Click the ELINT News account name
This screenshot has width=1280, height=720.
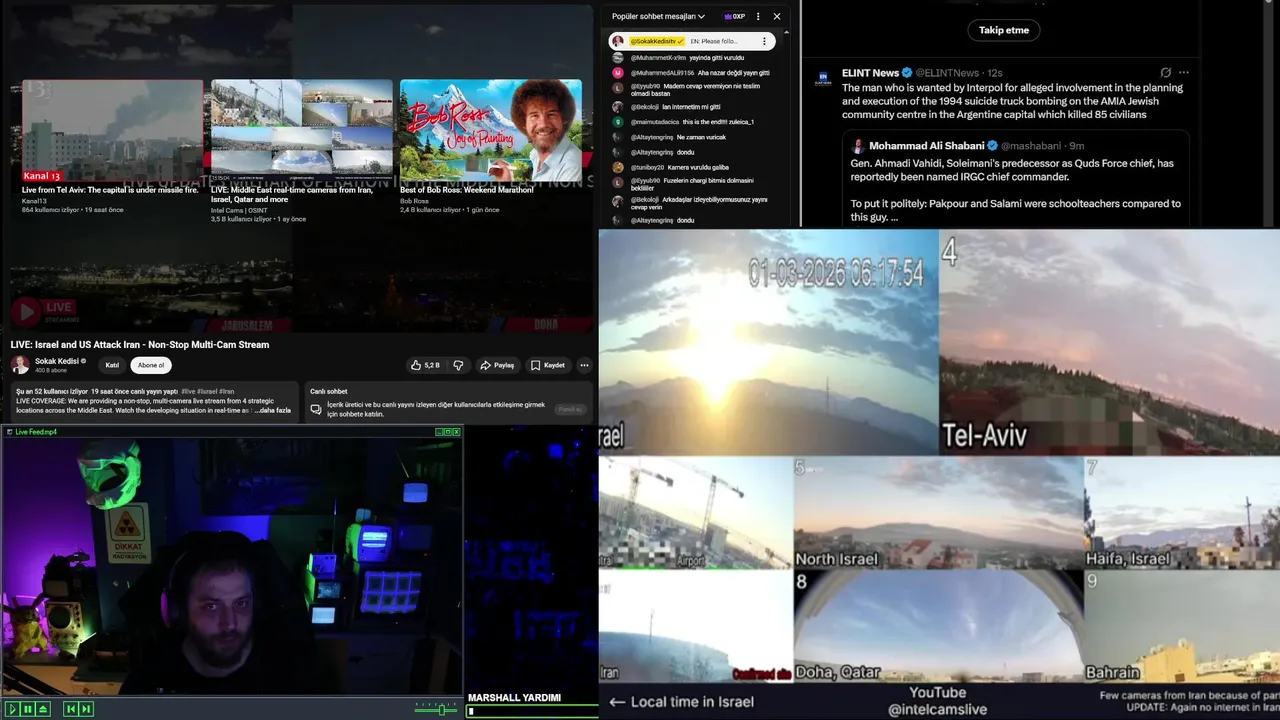coord(871,73)
